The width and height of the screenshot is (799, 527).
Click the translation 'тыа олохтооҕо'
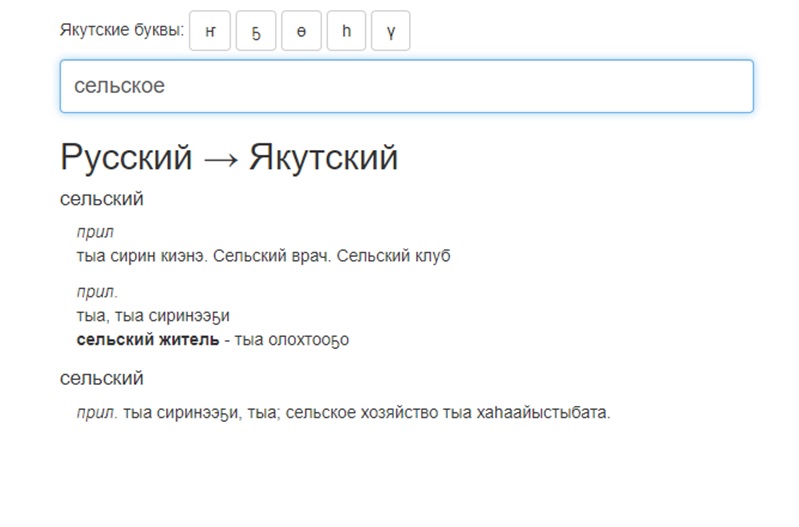(x=291, y=340)
